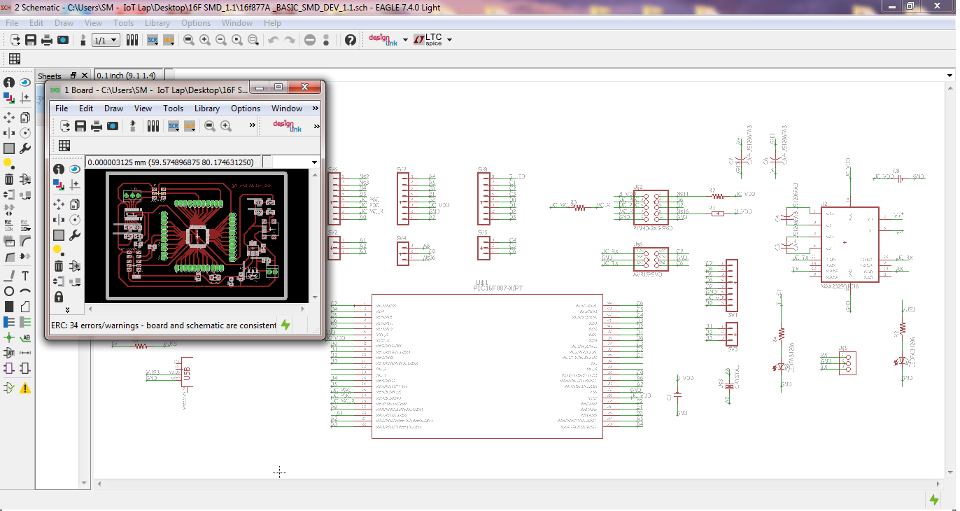Select Info tool in Schematic left toolbar
This screenshot has width=960, height=511.
click(9, 83)
